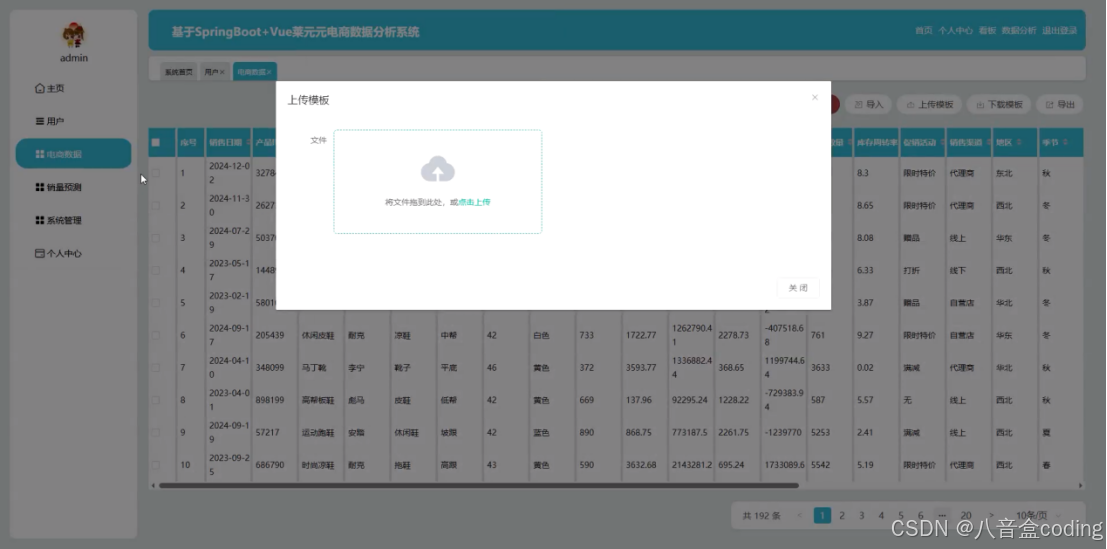This screenshot has width=1107, height=549.
Task: Click 数据分析 in the top header
Action: [x=1019, y=30]
